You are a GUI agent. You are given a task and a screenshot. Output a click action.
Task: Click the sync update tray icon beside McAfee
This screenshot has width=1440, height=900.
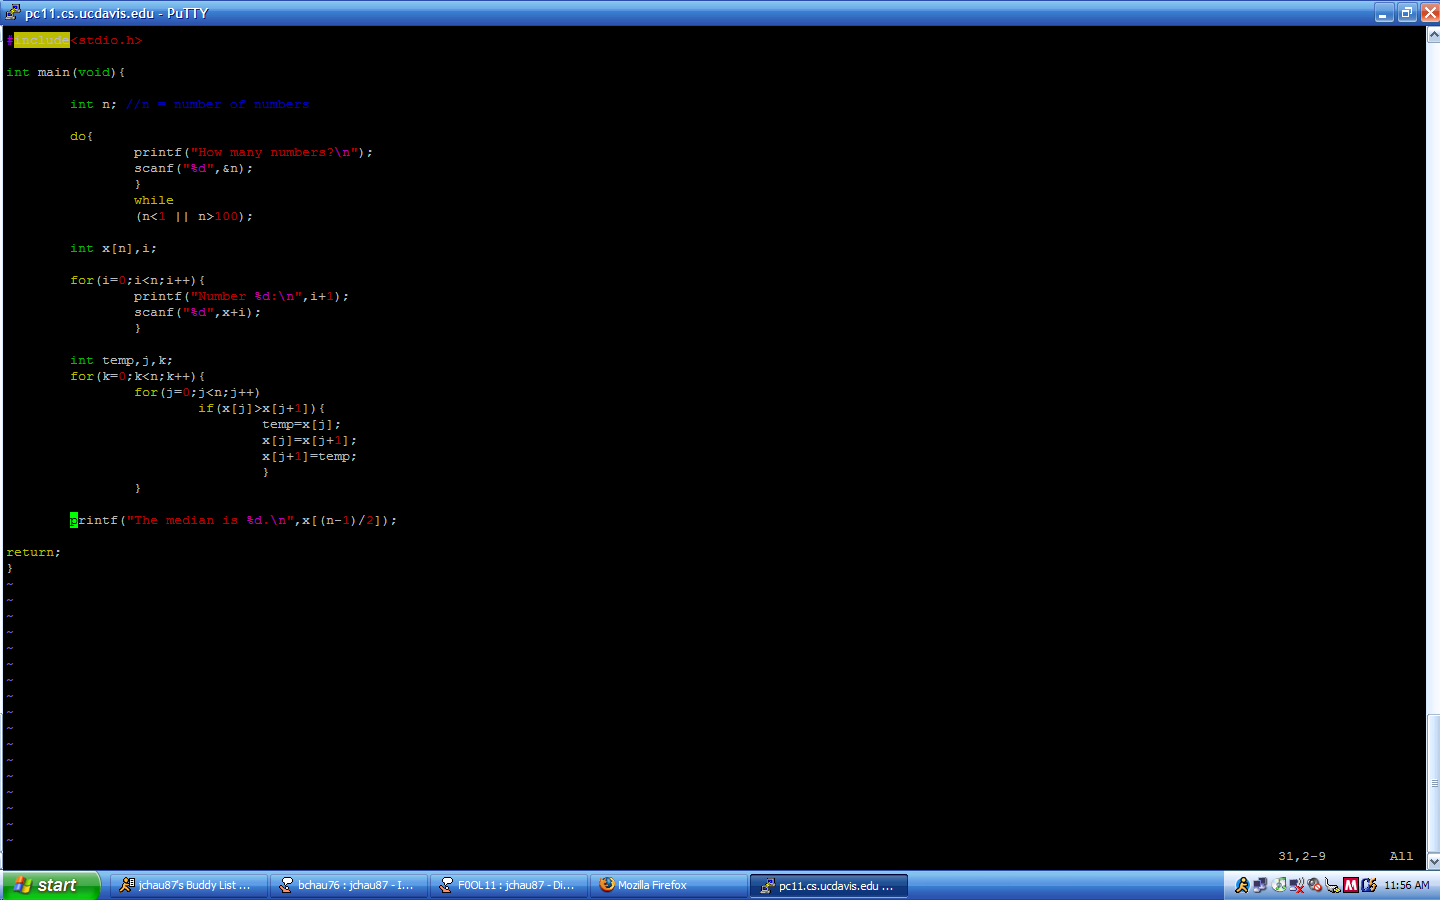[1369, 885]
